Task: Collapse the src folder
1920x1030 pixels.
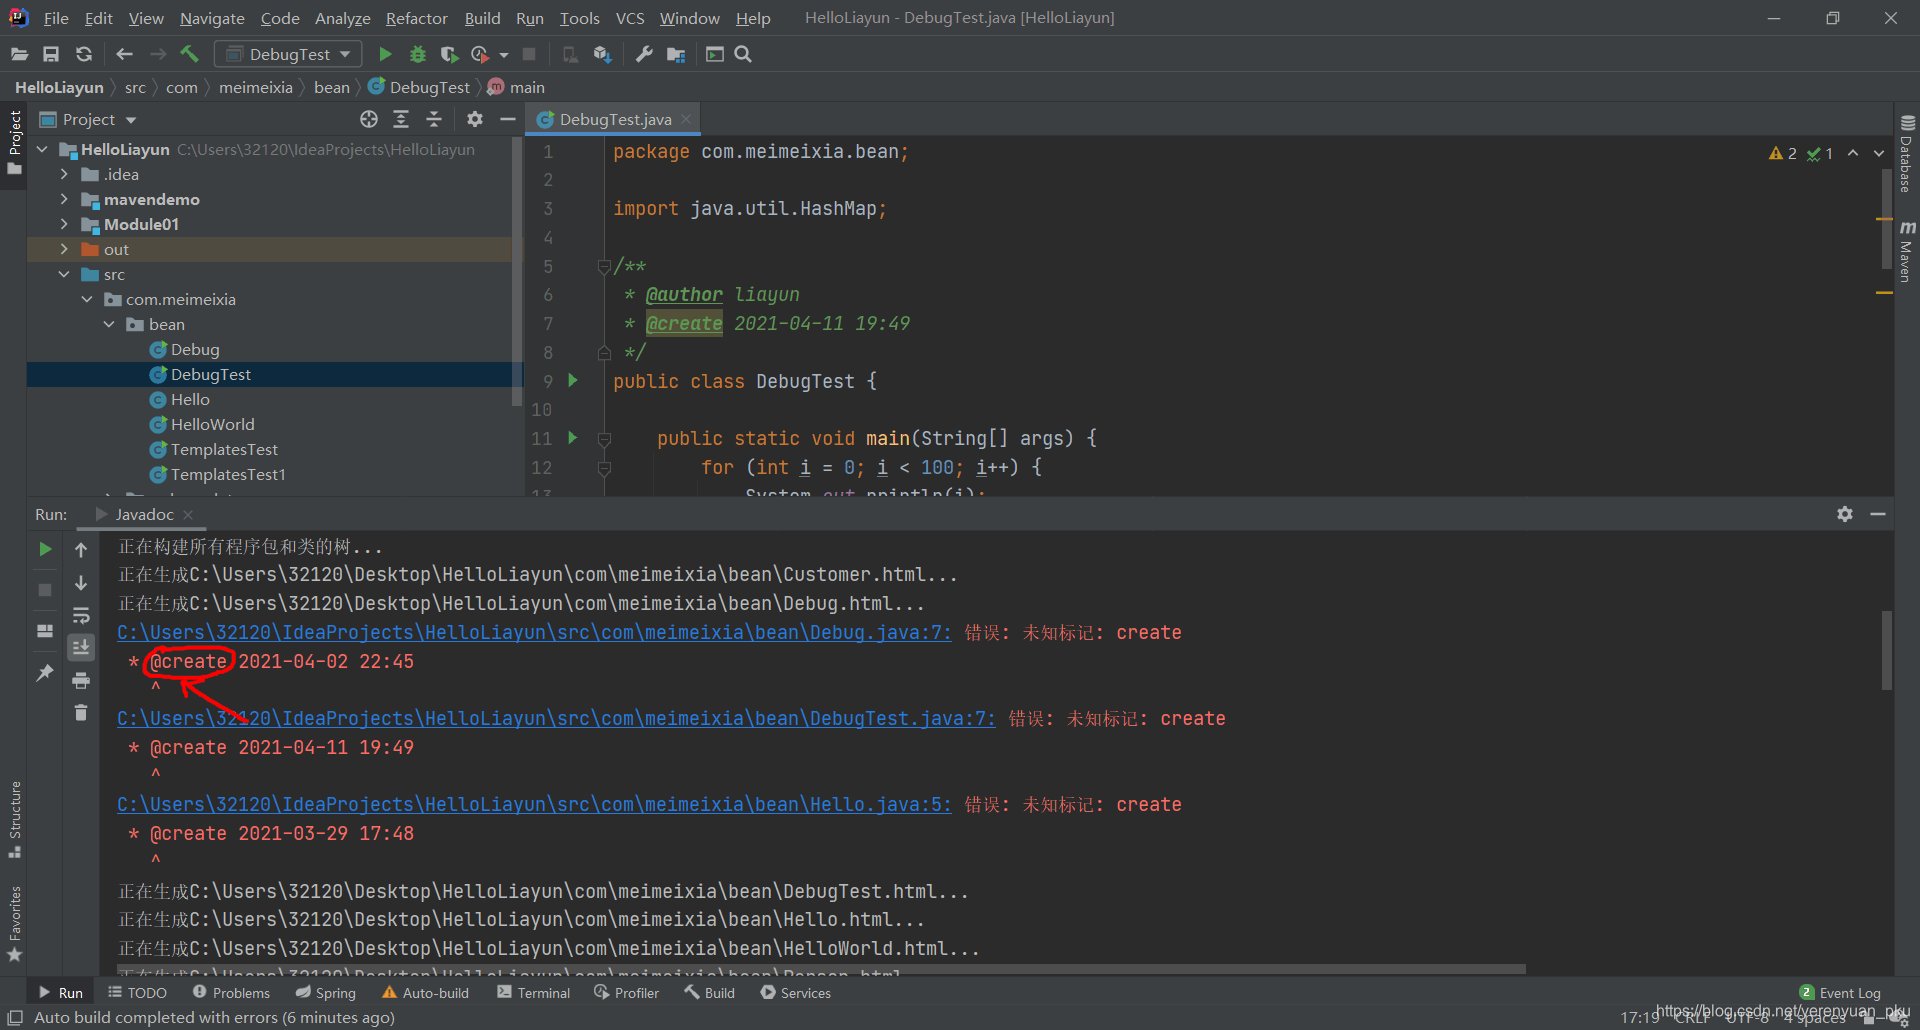Action: point(64,274)
